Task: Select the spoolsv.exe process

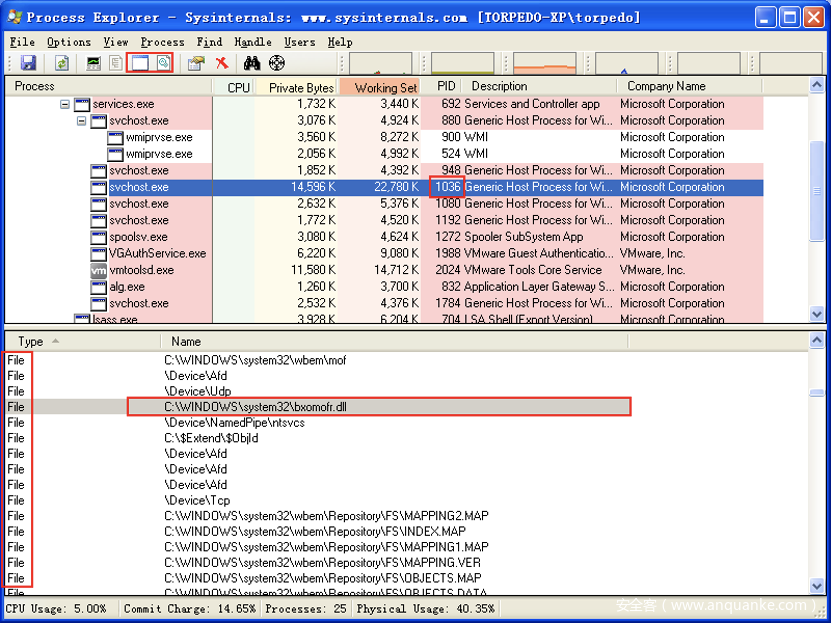Action: 384,237
